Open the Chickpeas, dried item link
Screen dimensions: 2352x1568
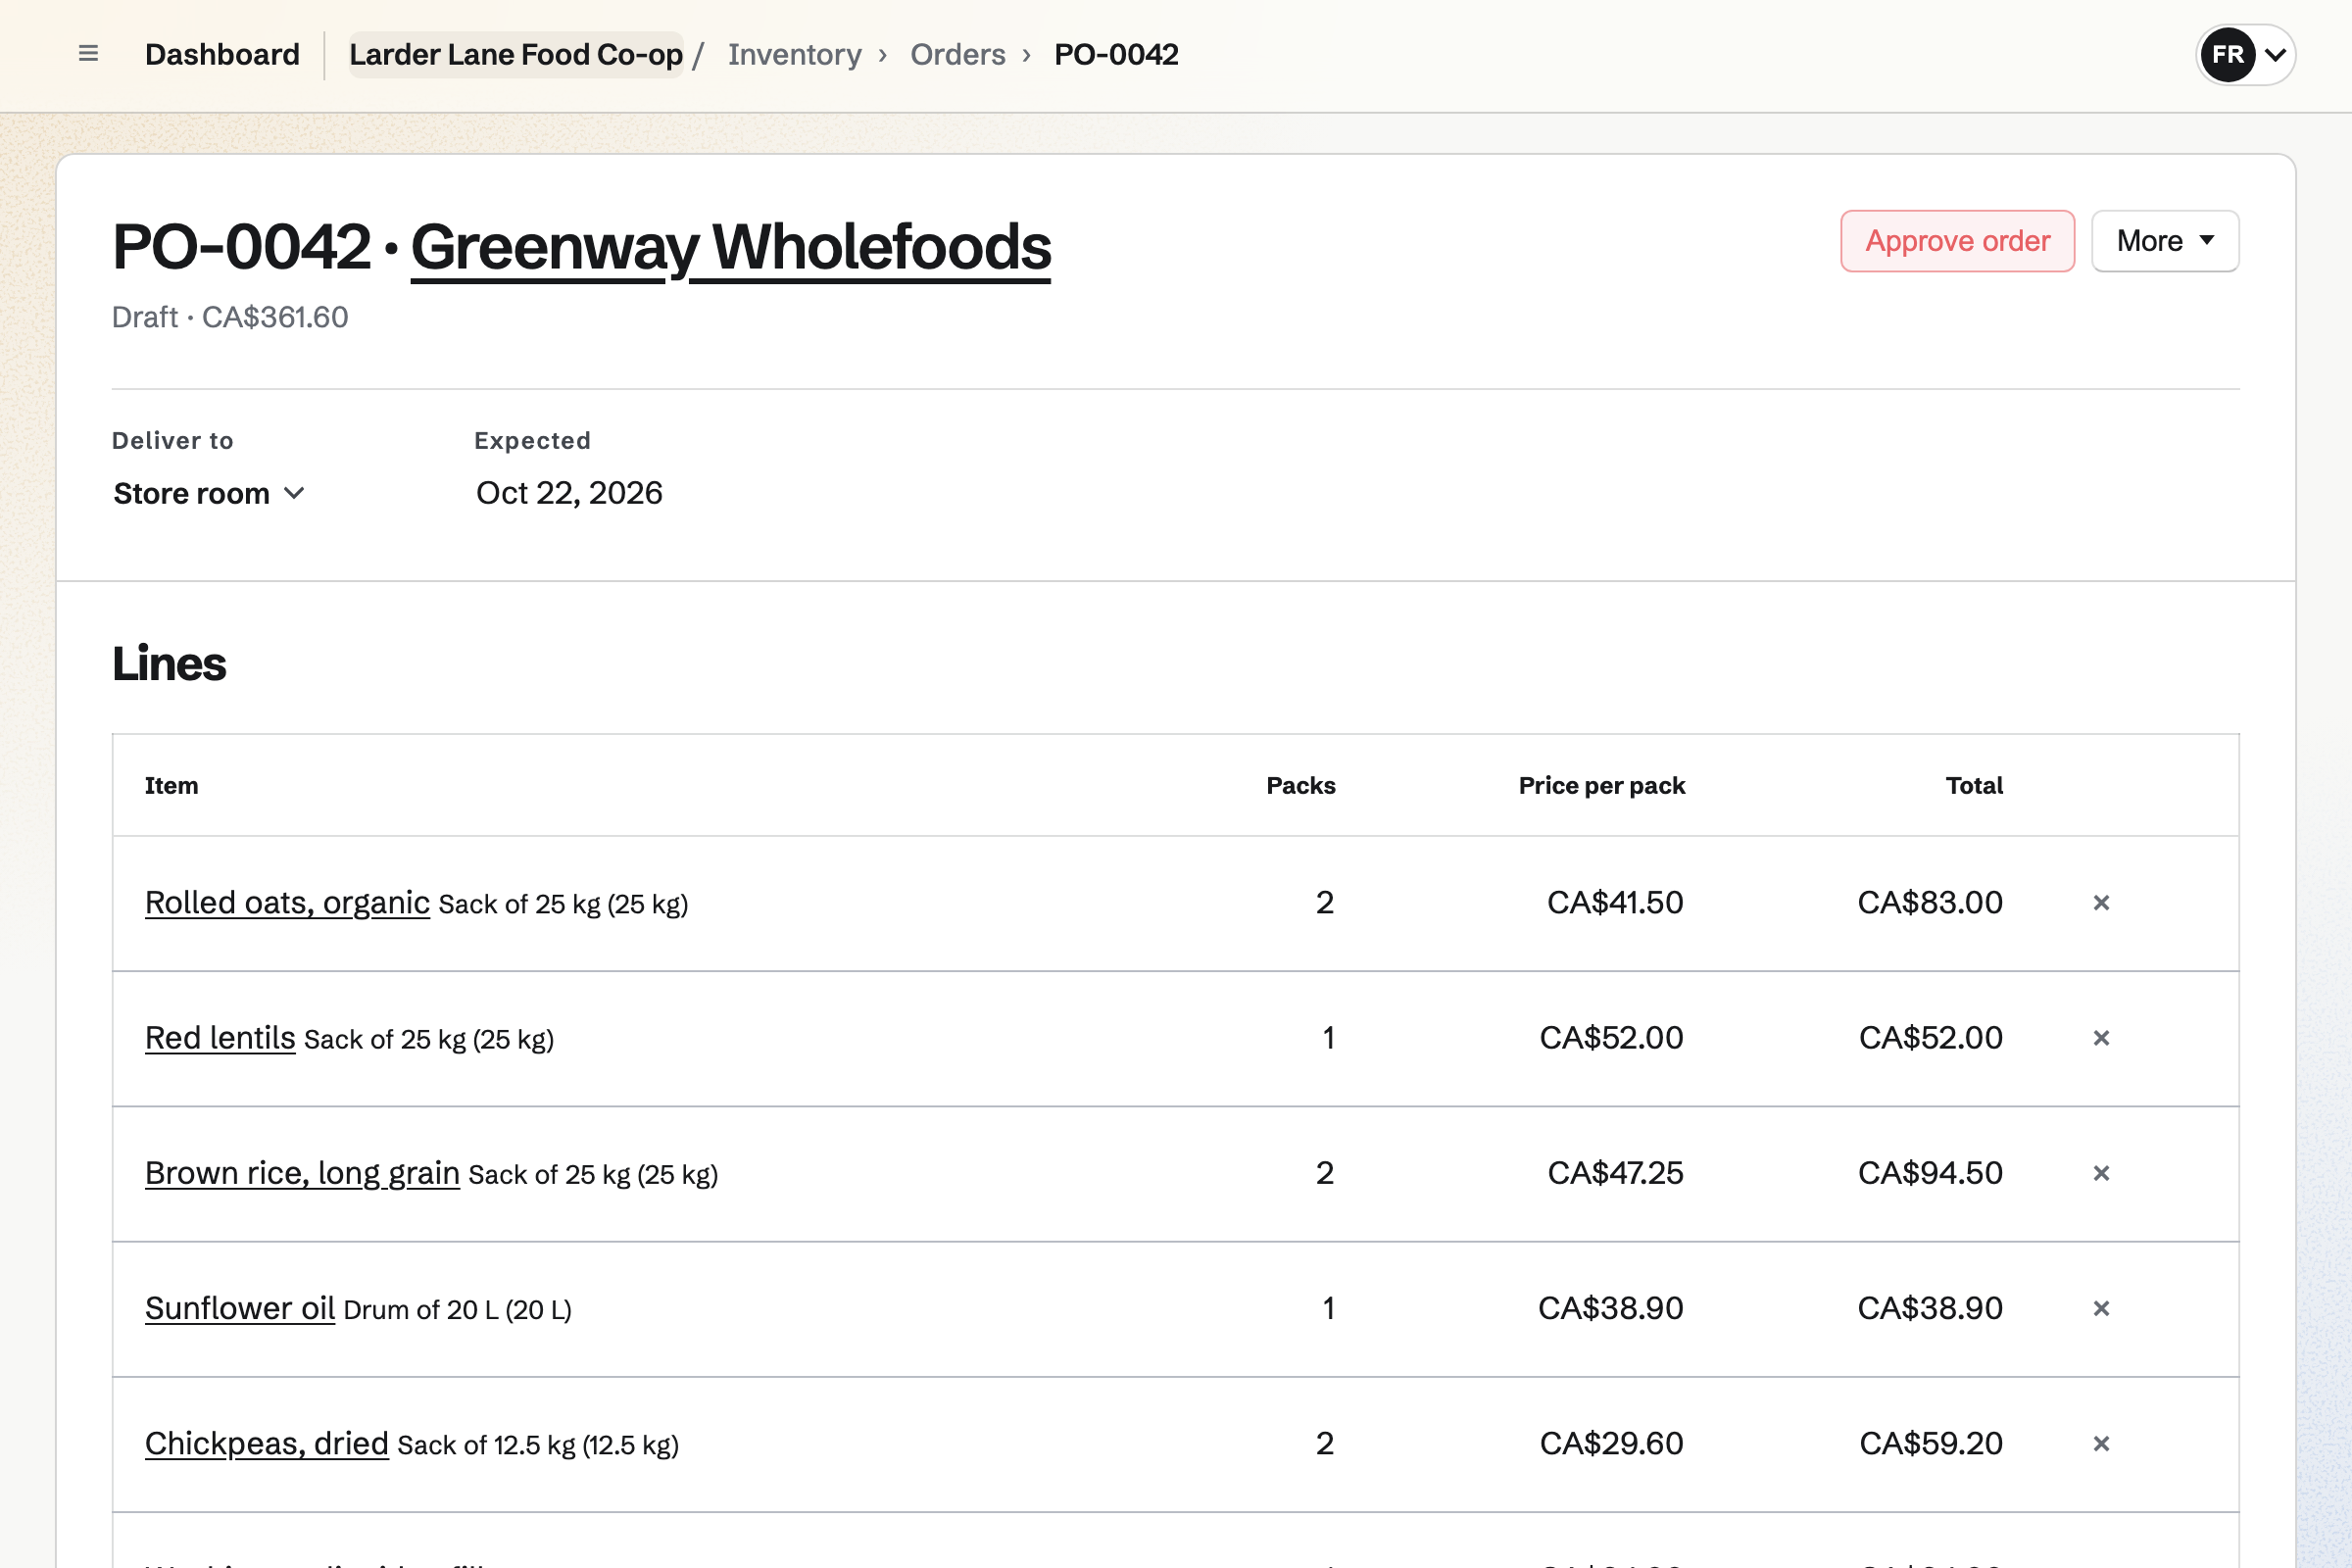click(x=267, y=1442)
